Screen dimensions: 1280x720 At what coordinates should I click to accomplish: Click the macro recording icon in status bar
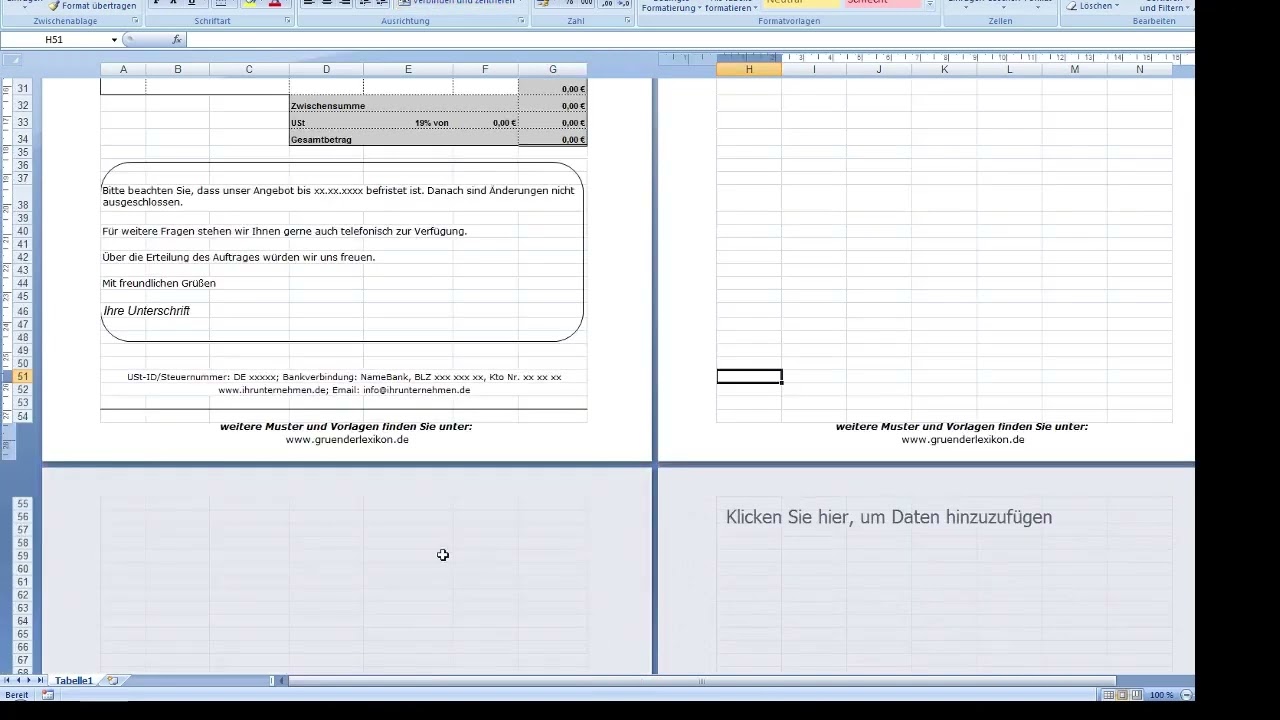pyautogui.click(x=47, y=695)
